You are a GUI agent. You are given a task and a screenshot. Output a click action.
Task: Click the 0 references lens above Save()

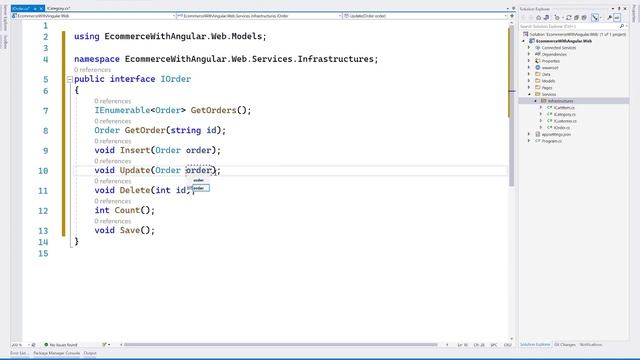113,221
